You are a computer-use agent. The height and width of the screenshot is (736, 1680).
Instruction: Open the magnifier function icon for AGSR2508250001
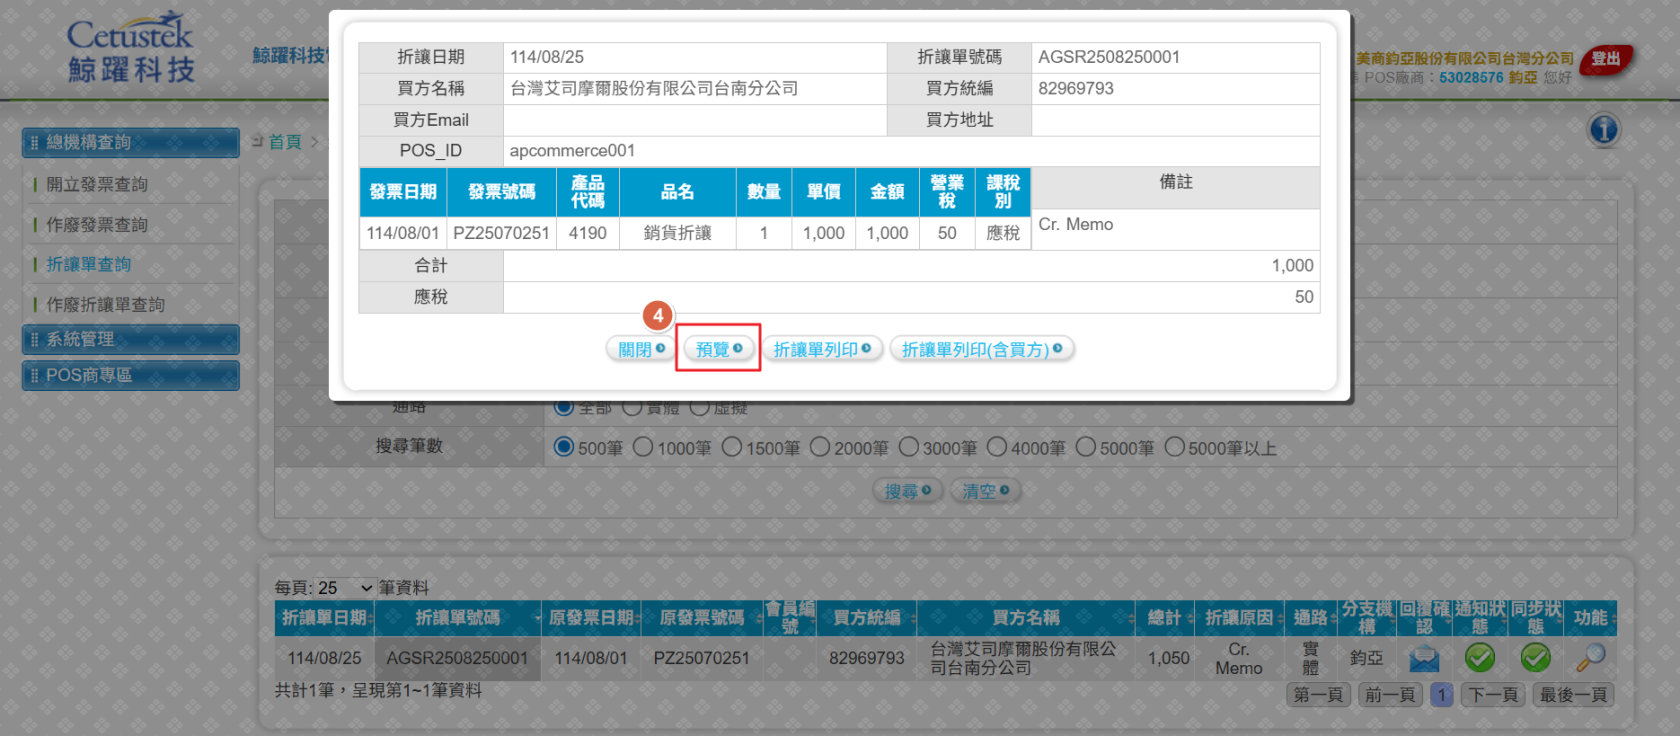click(1590, 657)
